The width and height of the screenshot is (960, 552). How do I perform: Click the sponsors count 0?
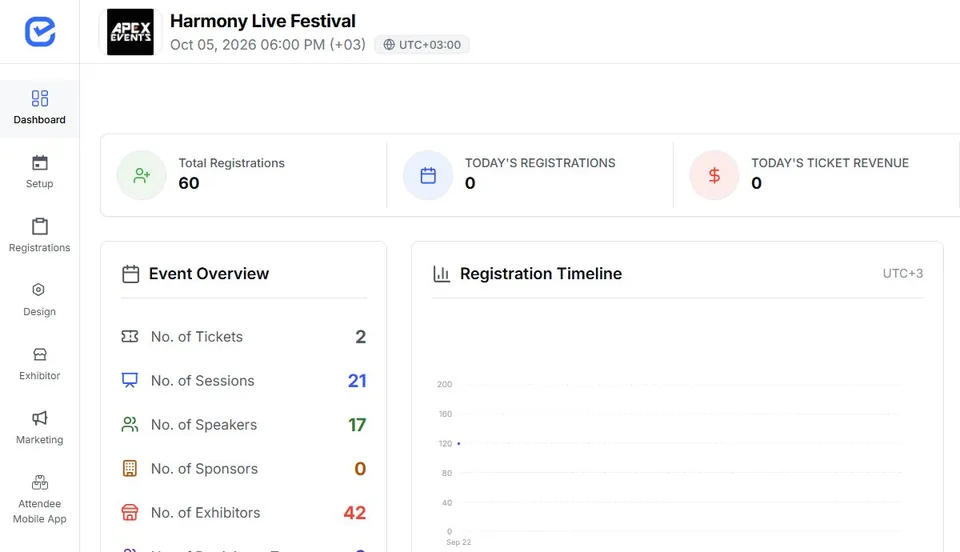pos(360,469)
